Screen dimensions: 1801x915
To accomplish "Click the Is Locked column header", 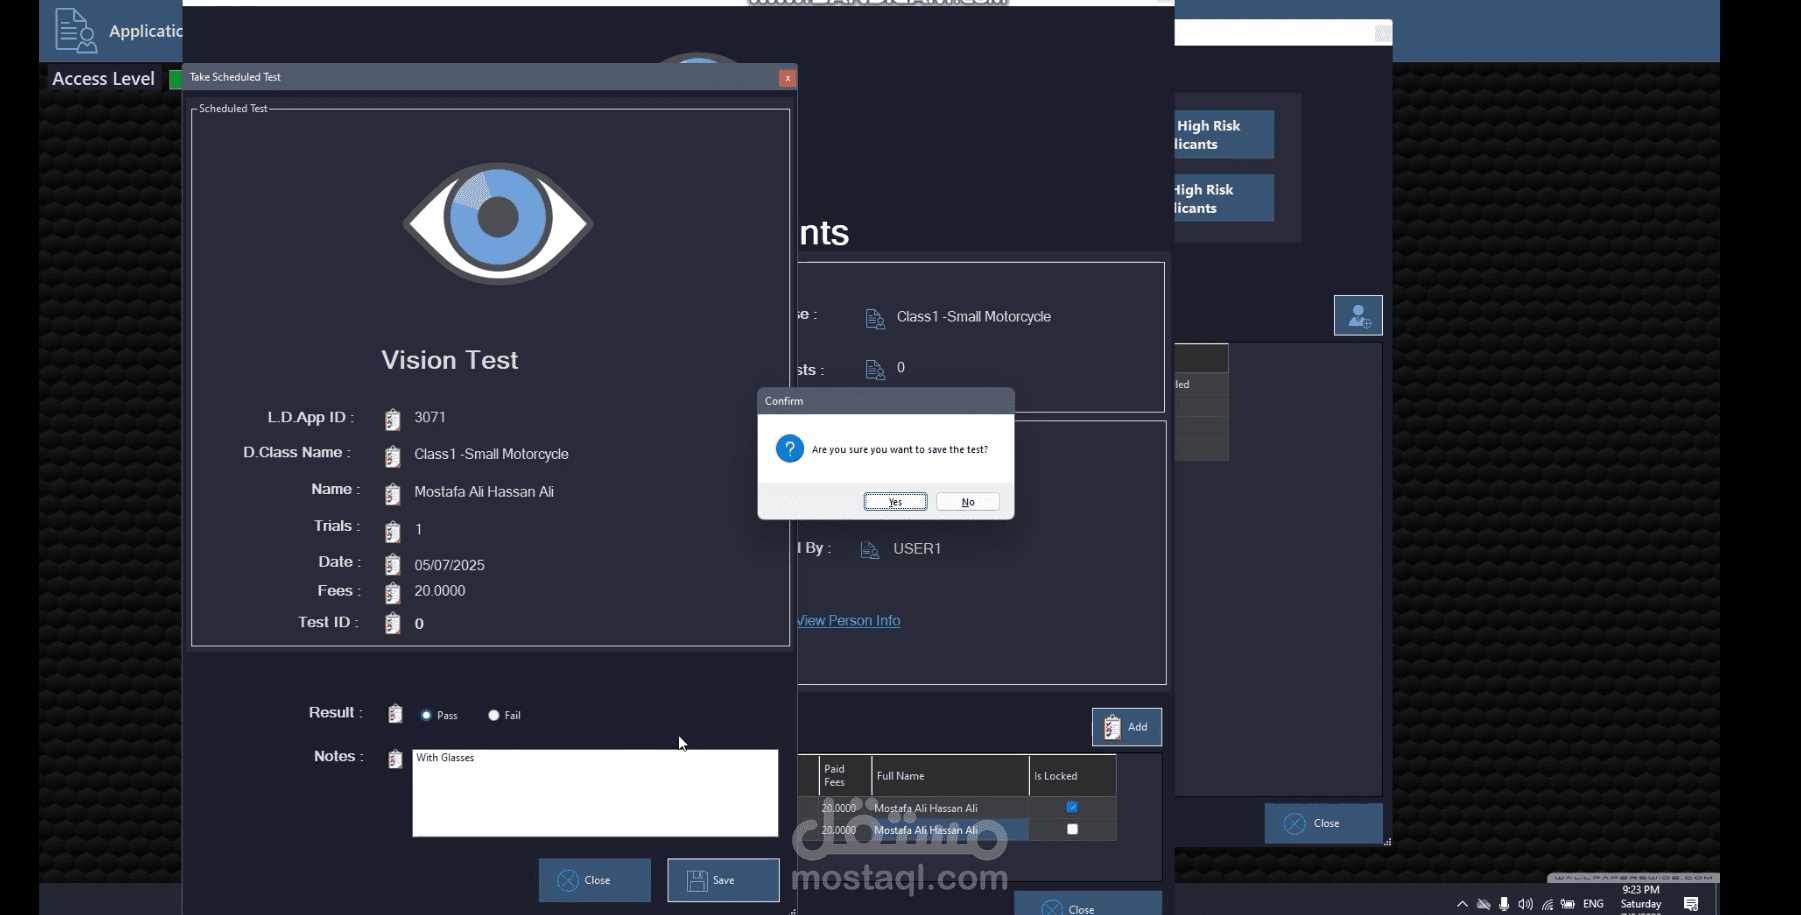I will click(1072, 776).
